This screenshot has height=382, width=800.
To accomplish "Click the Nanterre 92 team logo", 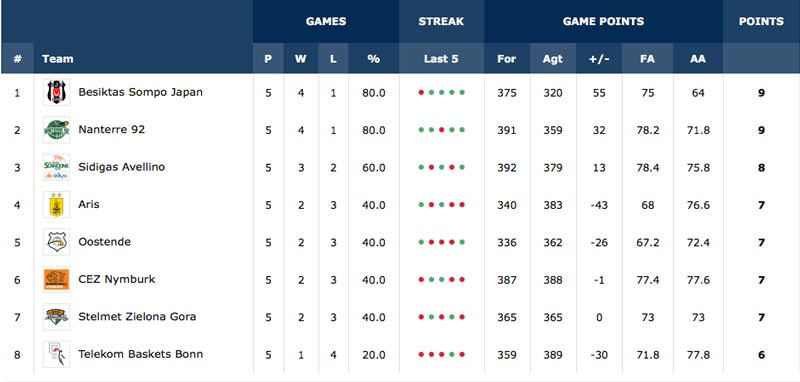I will 56,130.
